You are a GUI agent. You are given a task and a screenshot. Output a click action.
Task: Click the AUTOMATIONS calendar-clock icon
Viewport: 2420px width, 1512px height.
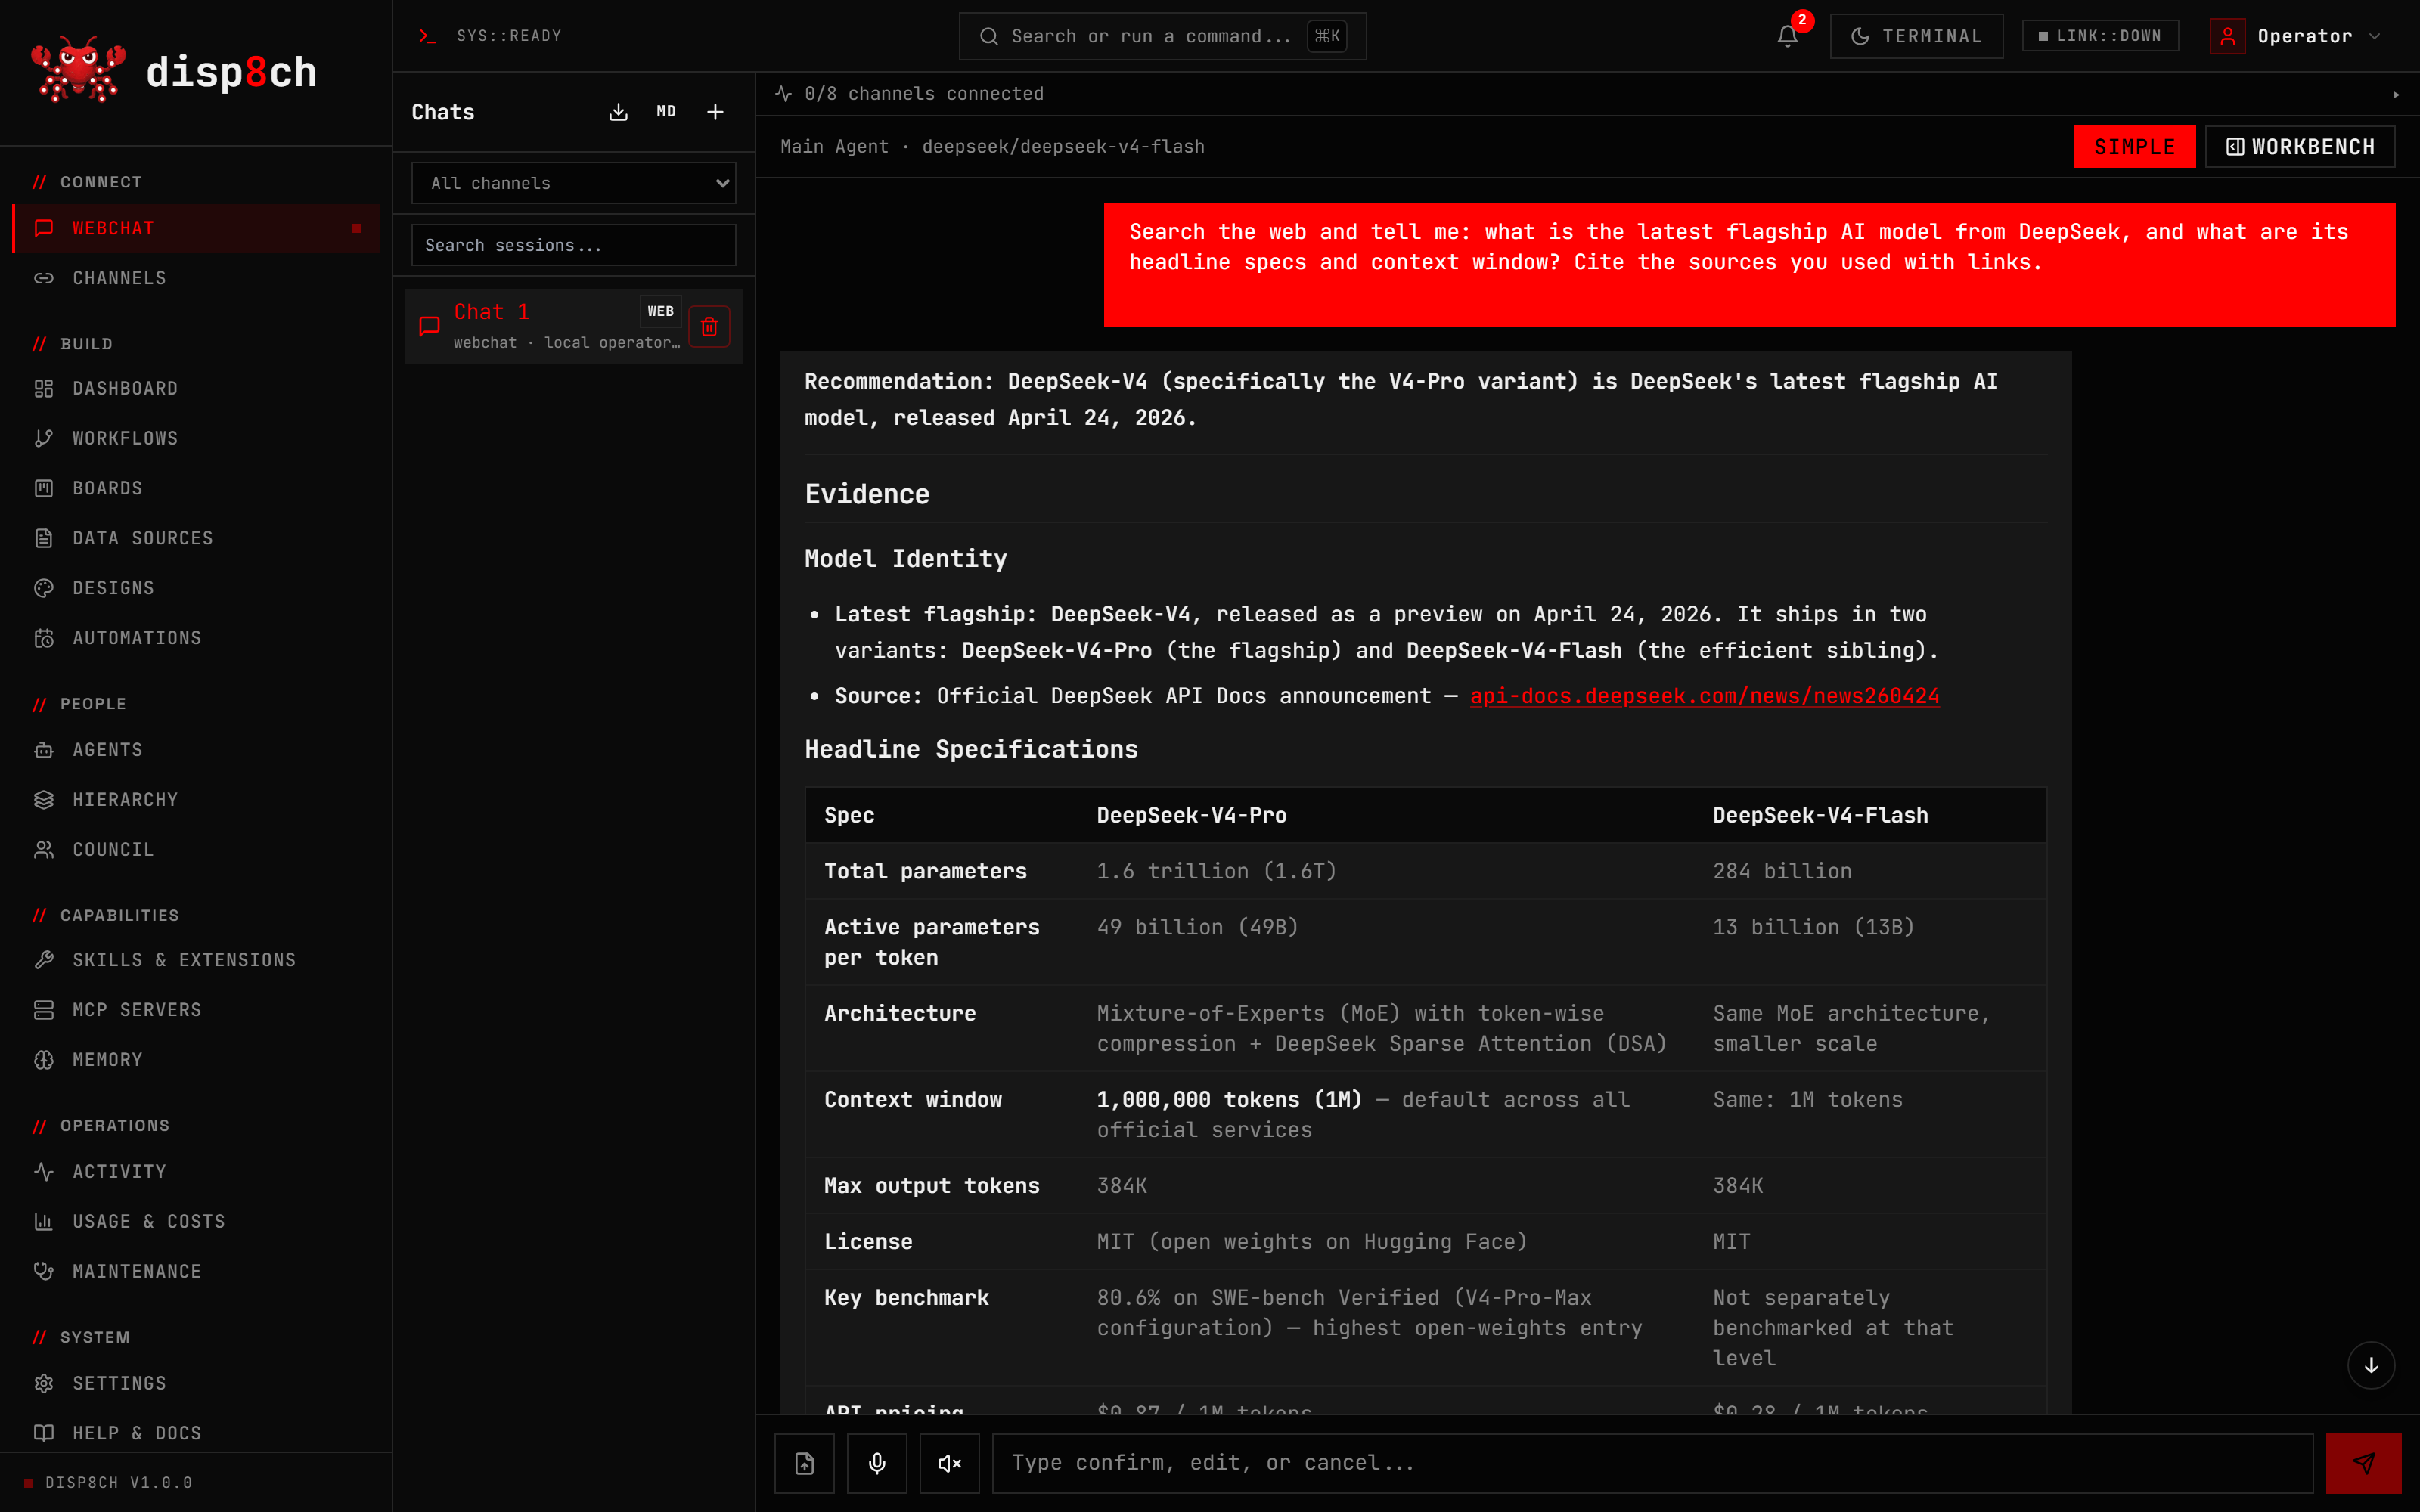(x=44, y=638)
